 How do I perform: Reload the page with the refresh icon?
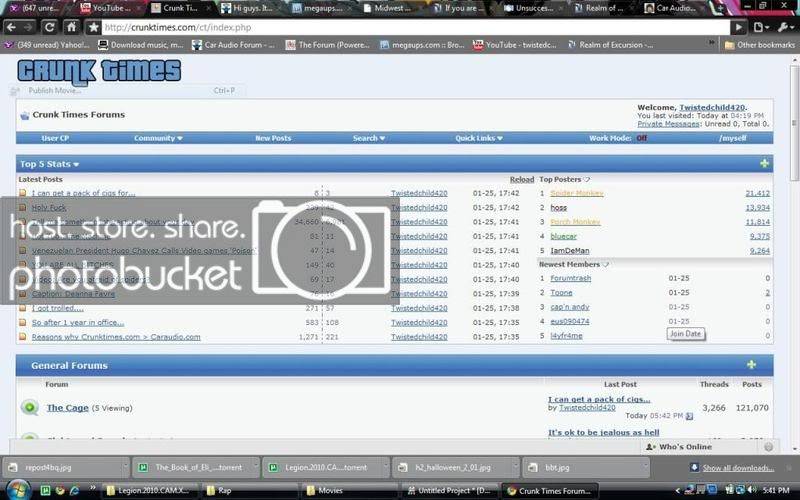[x=49, y=27]
